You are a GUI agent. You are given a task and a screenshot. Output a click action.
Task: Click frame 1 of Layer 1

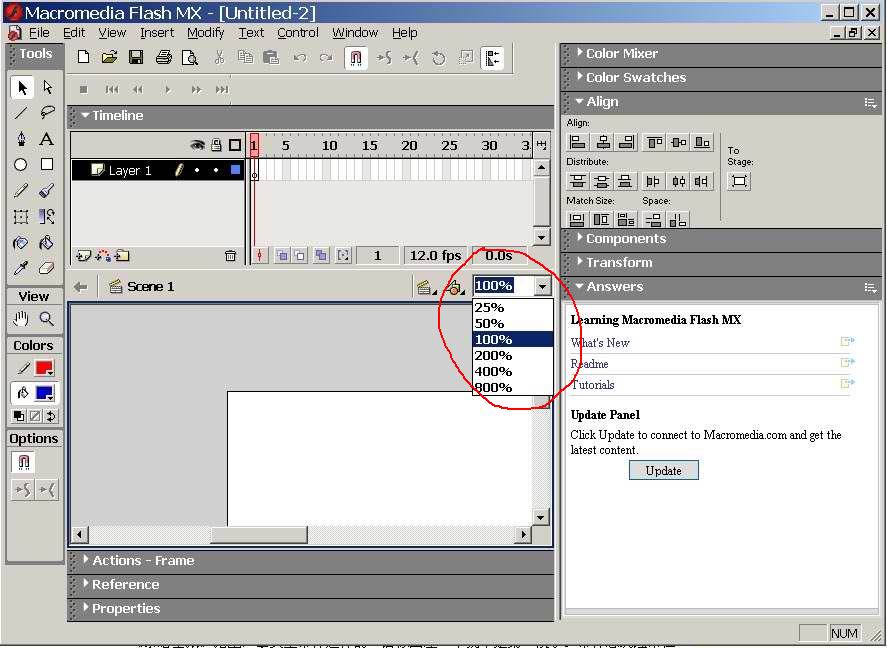point(255,170)
